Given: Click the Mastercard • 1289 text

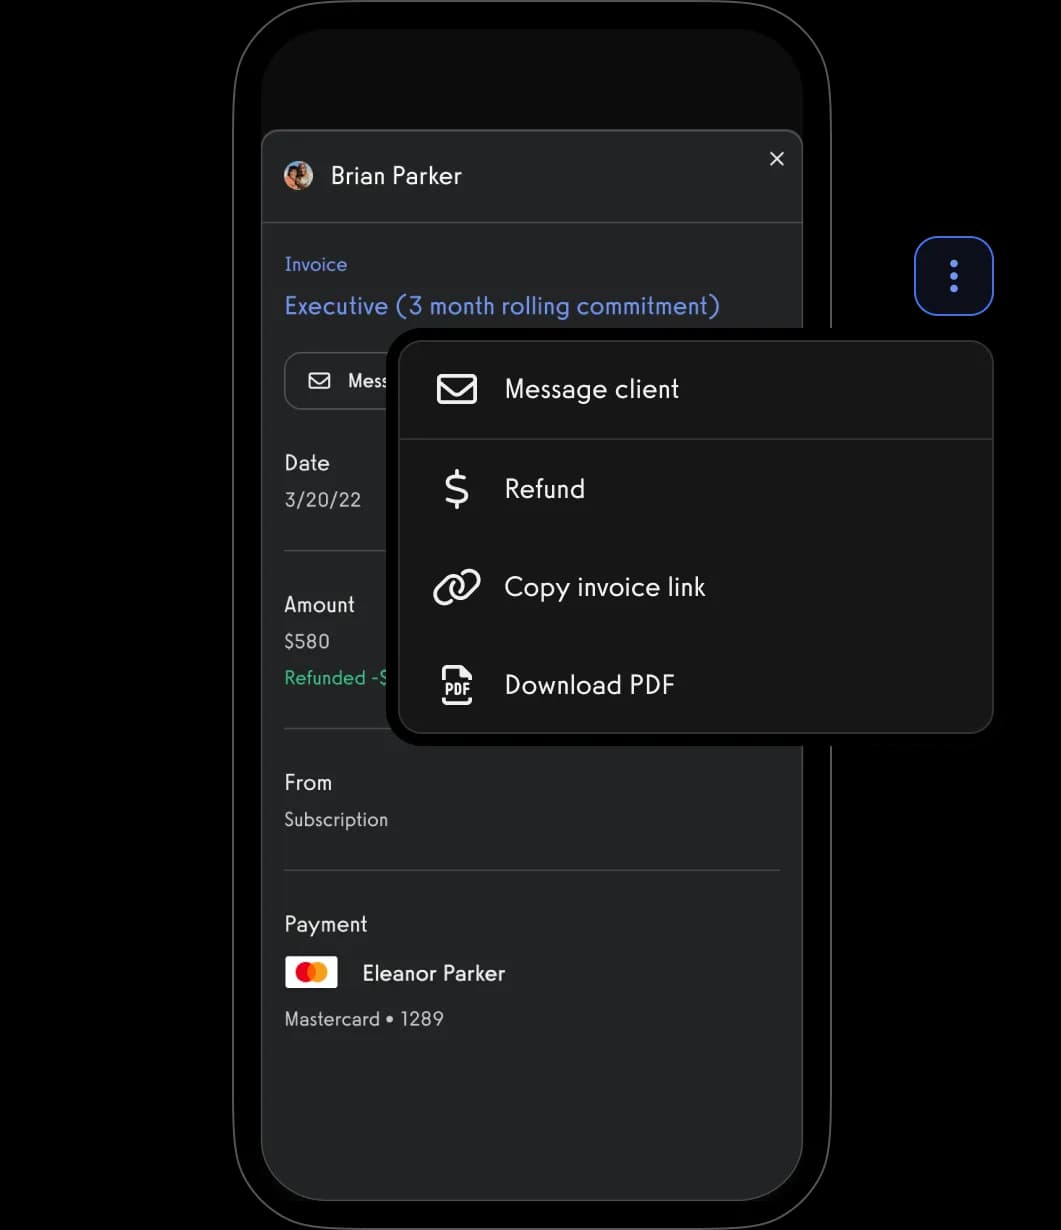Looking at the screenshot, I should (x=364, y=1019).
